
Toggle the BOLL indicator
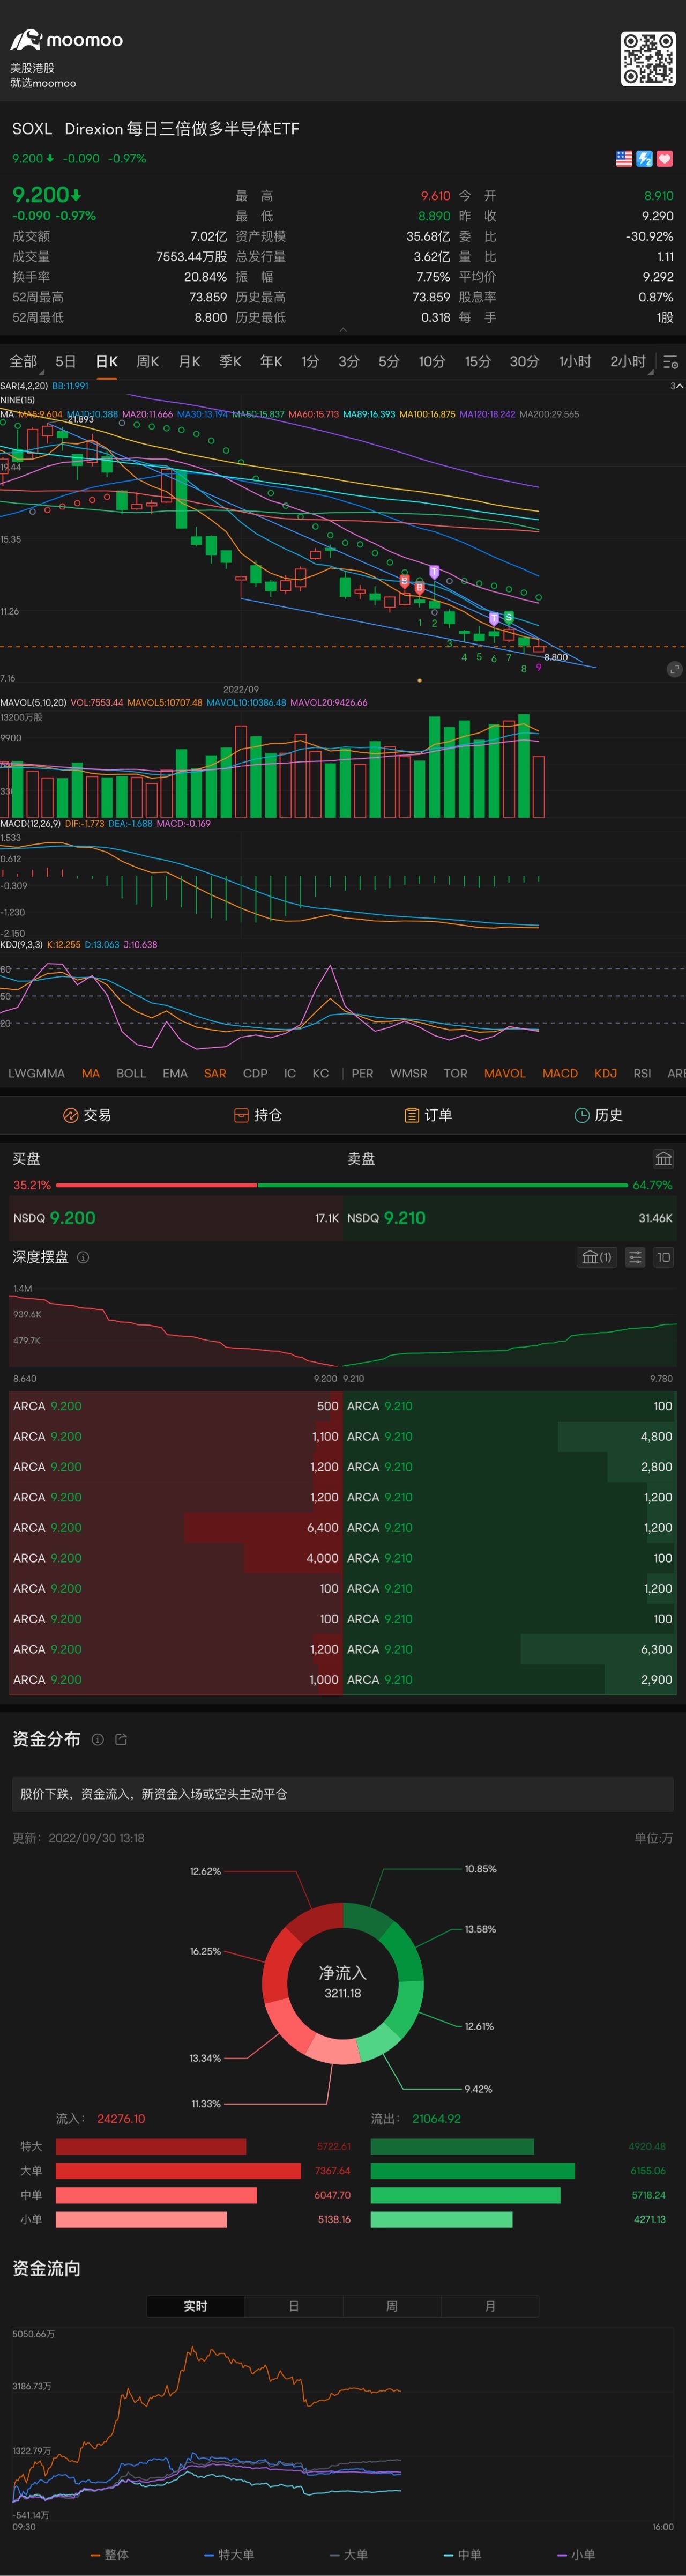click(131, 1073)
